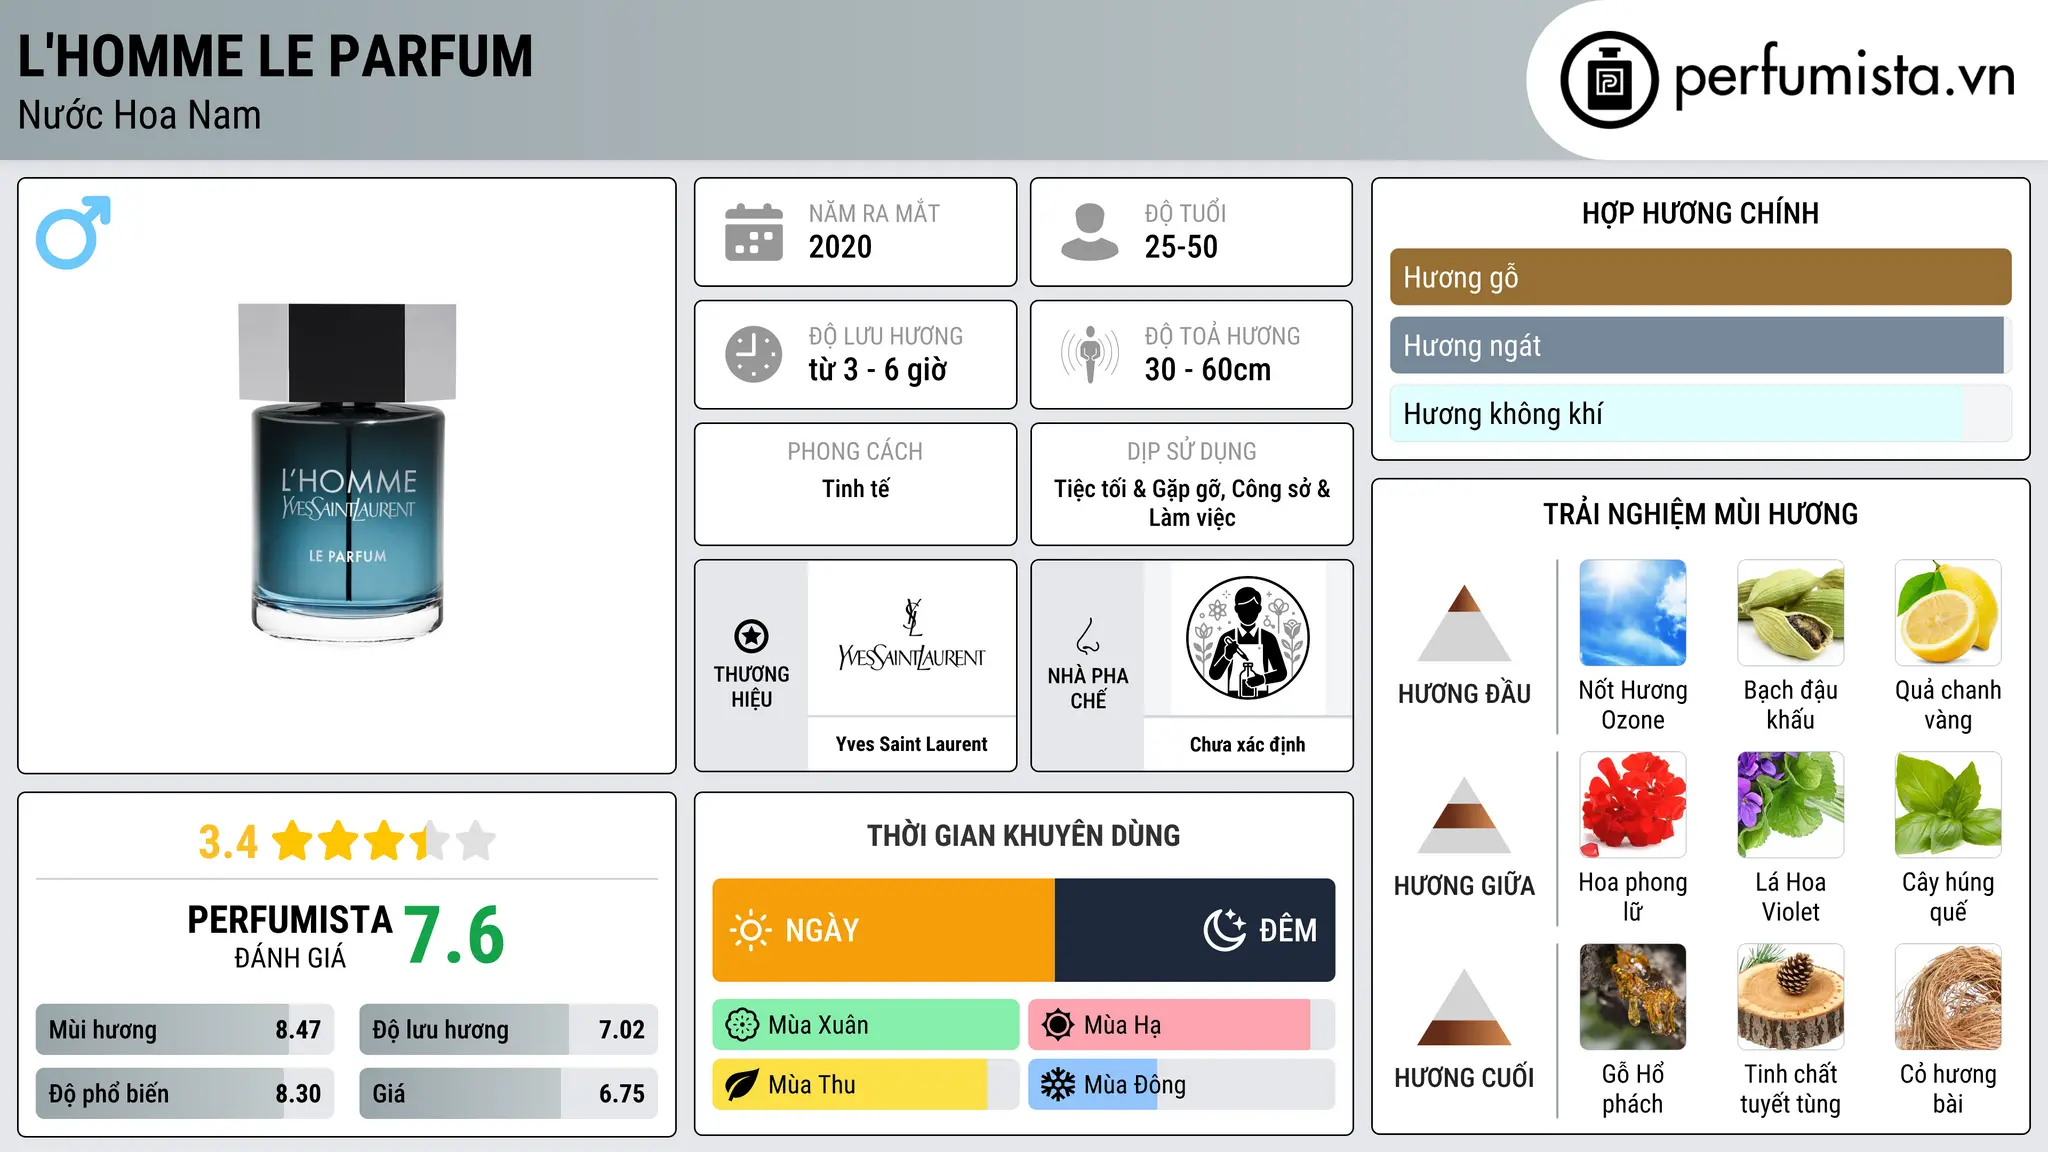Image resolution: width=2048 pixels, height=1152 pixels.
Task: Click the Quả chanh vàng lemon thumbnail
Action: pos(1948,613)
